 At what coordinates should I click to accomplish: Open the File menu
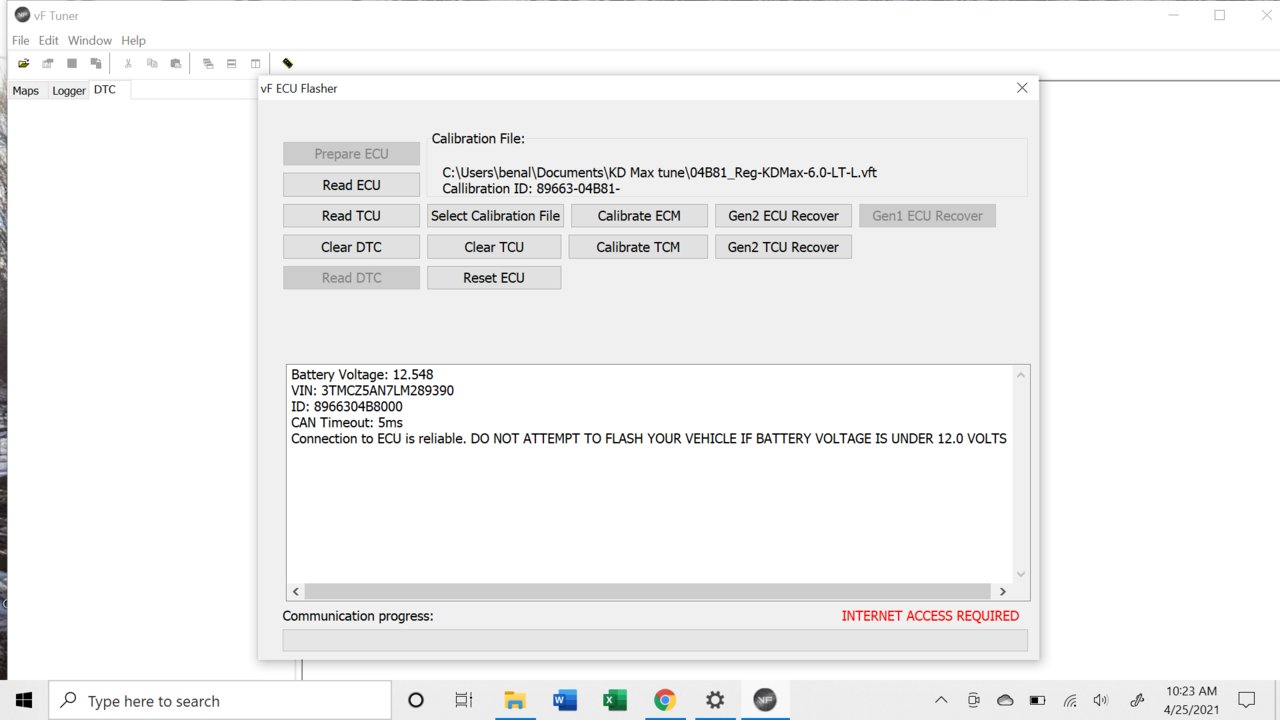21,41
